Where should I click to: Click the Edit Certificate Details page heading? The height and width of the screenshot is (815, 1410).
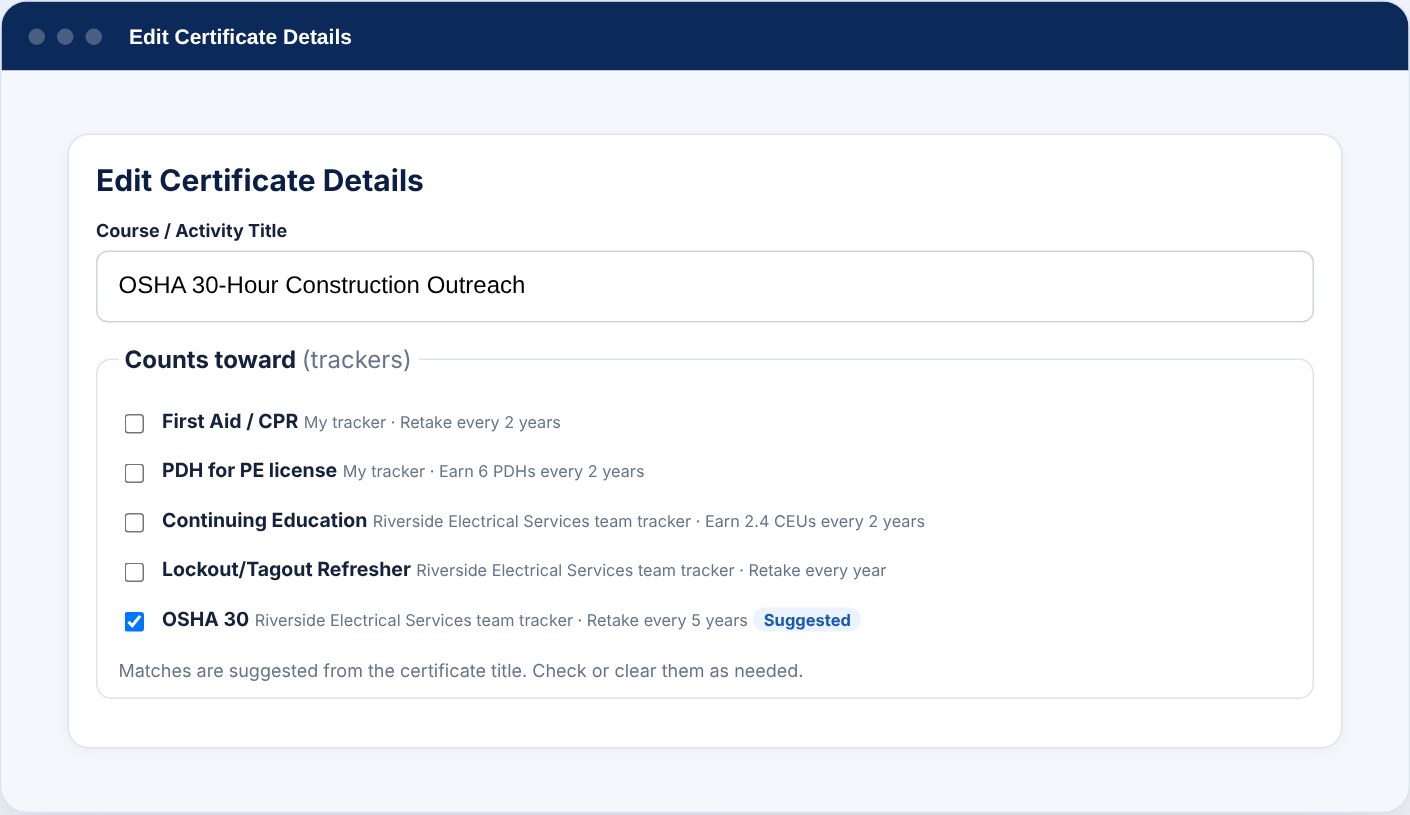(260, 181)
